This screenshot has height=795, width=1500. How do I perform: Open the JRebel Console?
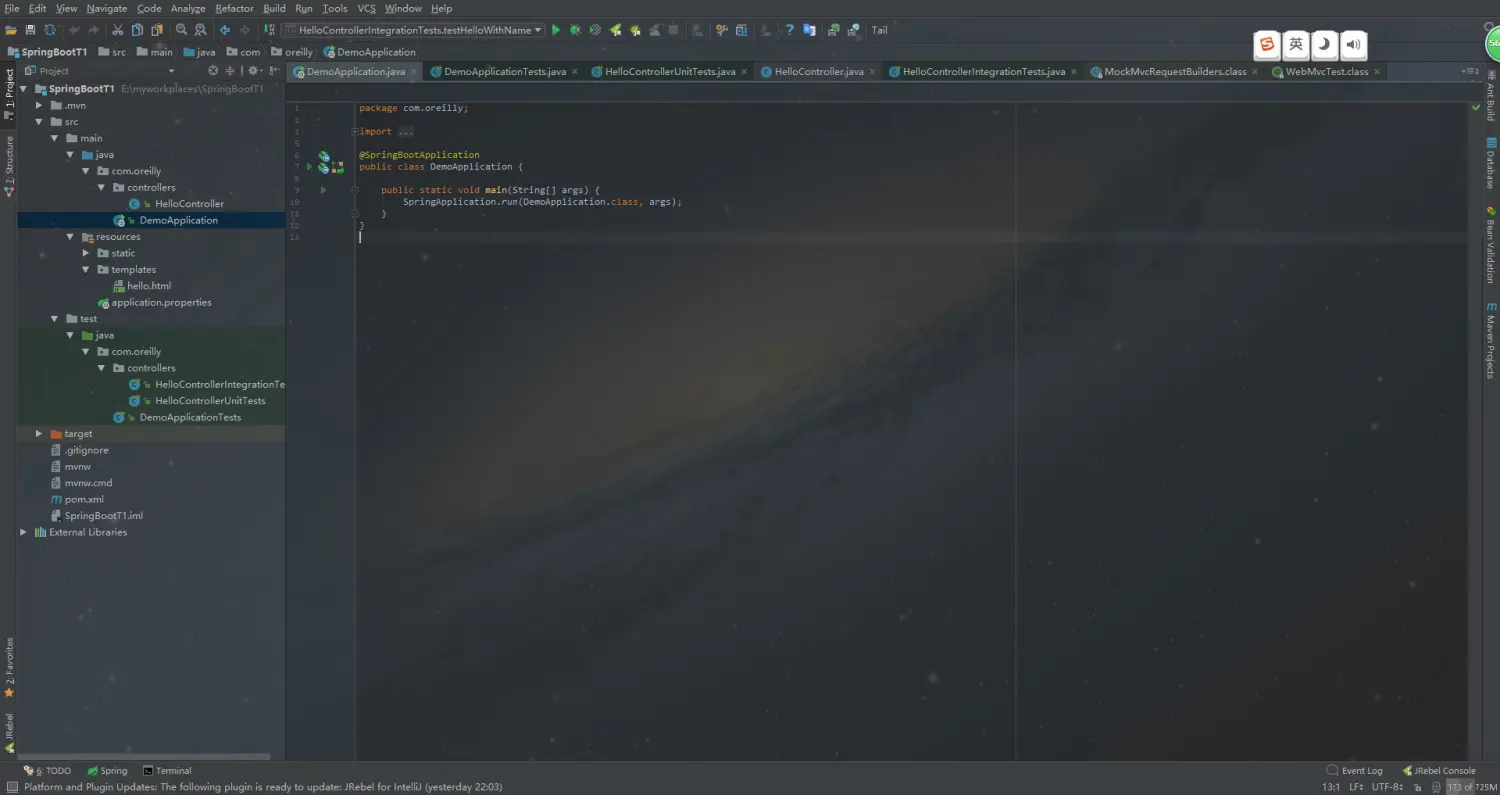click(x=1439, y=771)
